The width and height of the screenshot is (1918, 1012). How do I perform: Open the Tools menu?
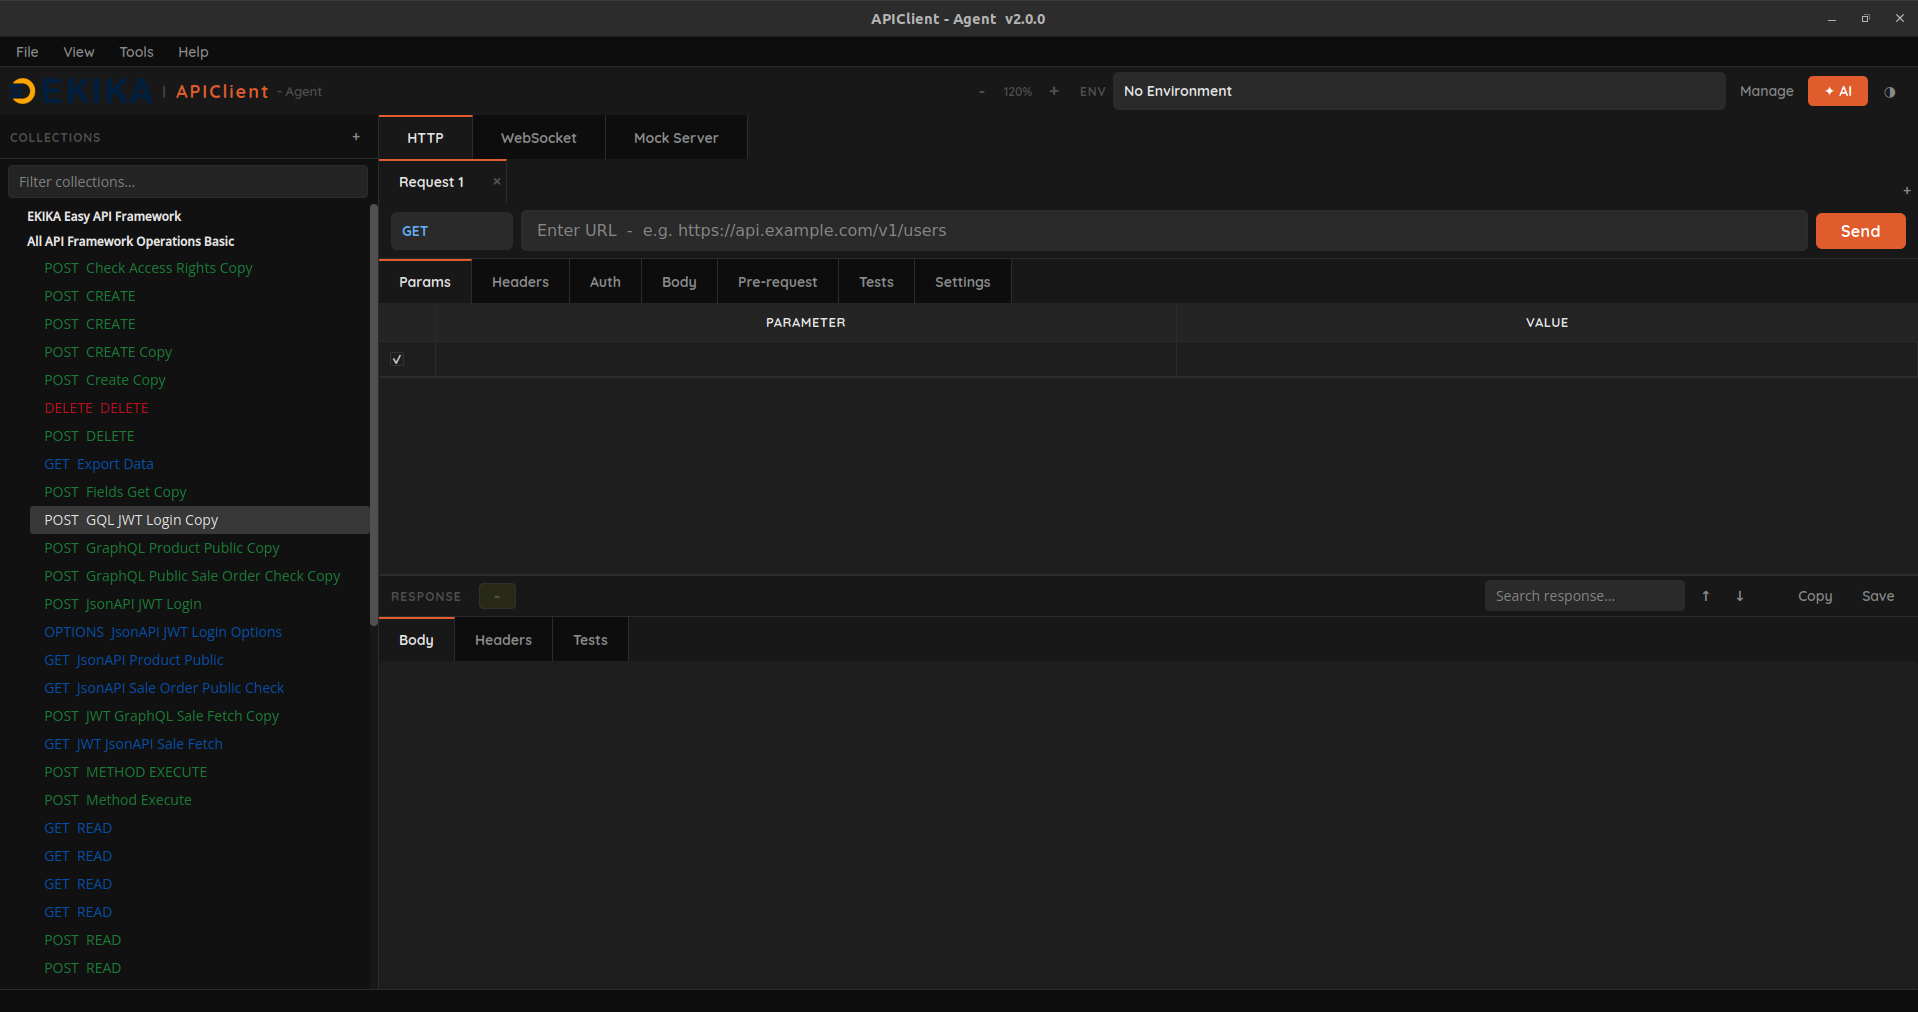[x=136, y=52]
